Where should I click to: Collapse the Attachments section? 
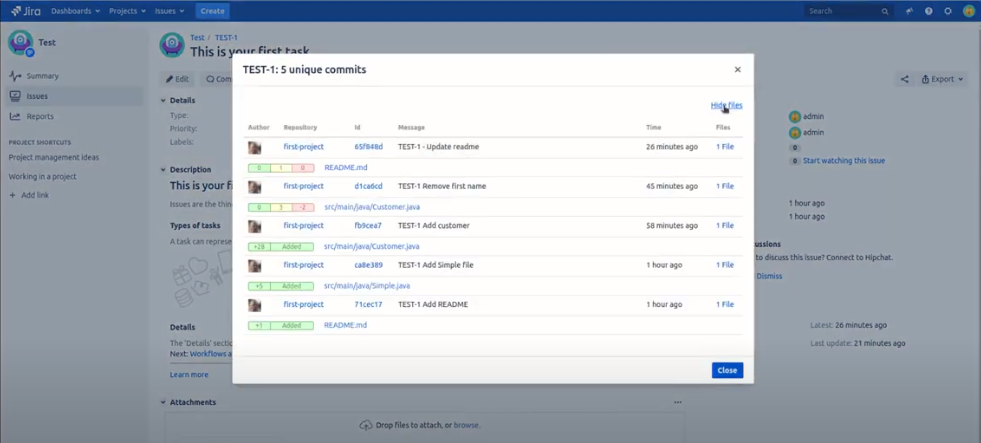[x=163, y=402]
